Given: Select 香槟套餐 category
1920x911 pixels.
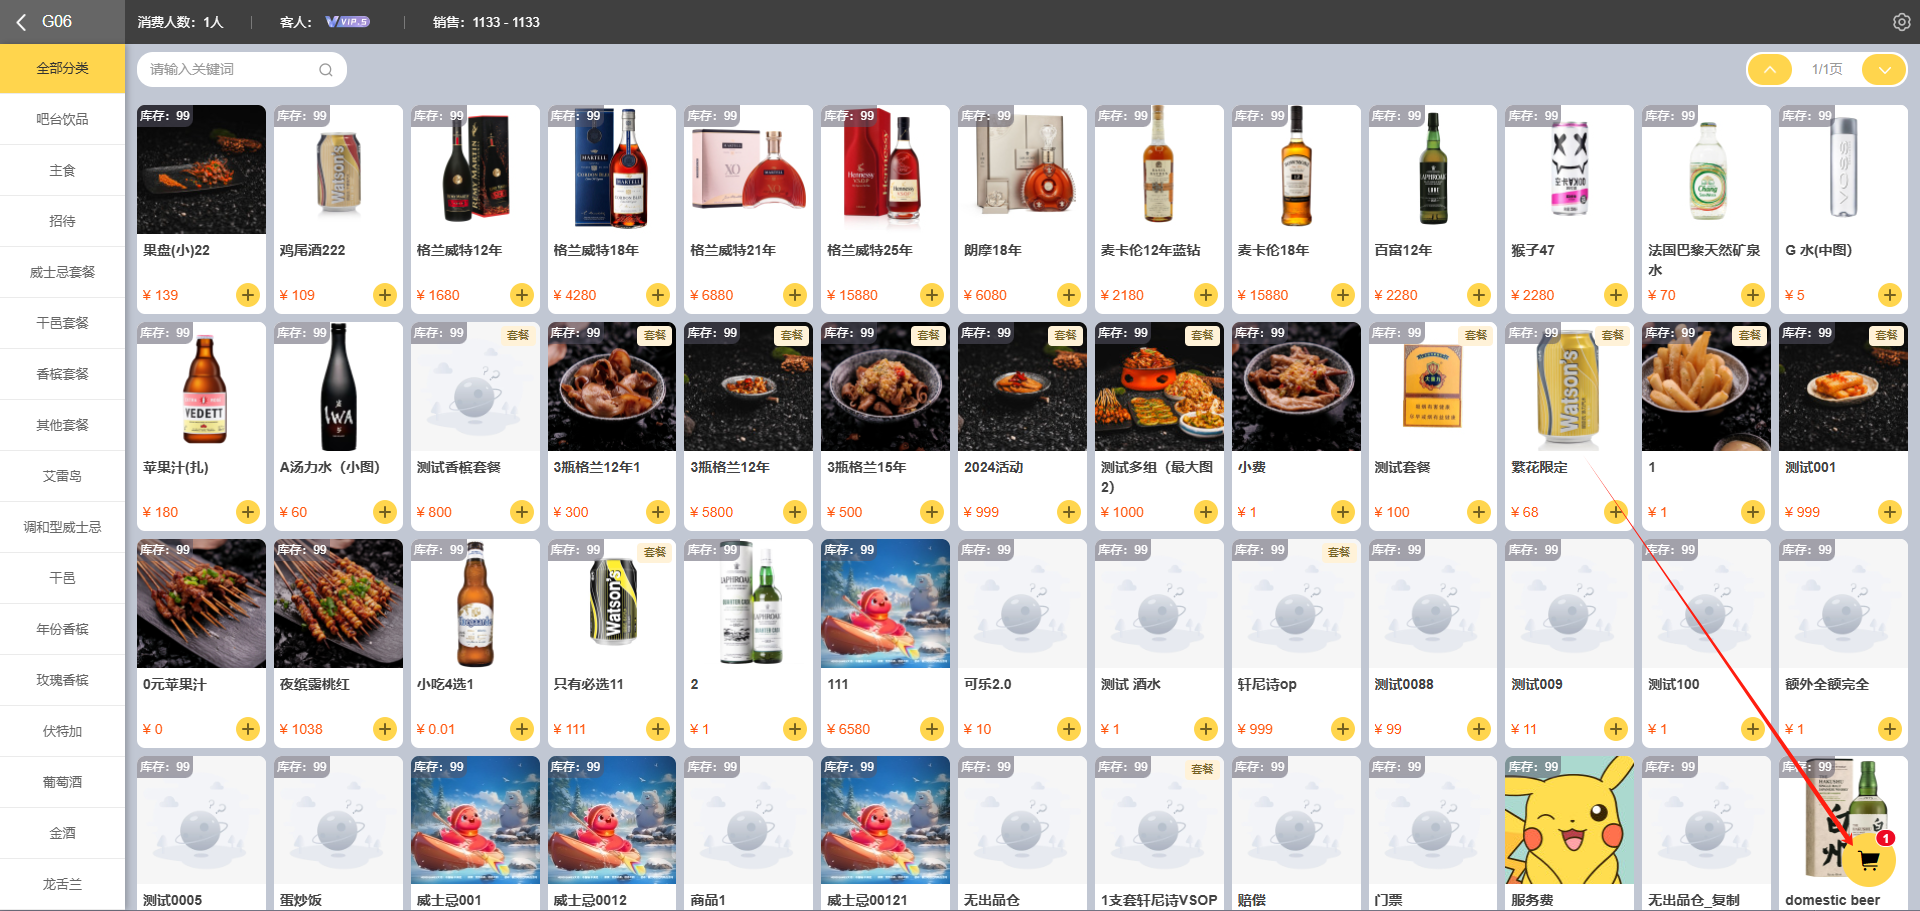Looking at the screenshot, I should pos(62,374).
